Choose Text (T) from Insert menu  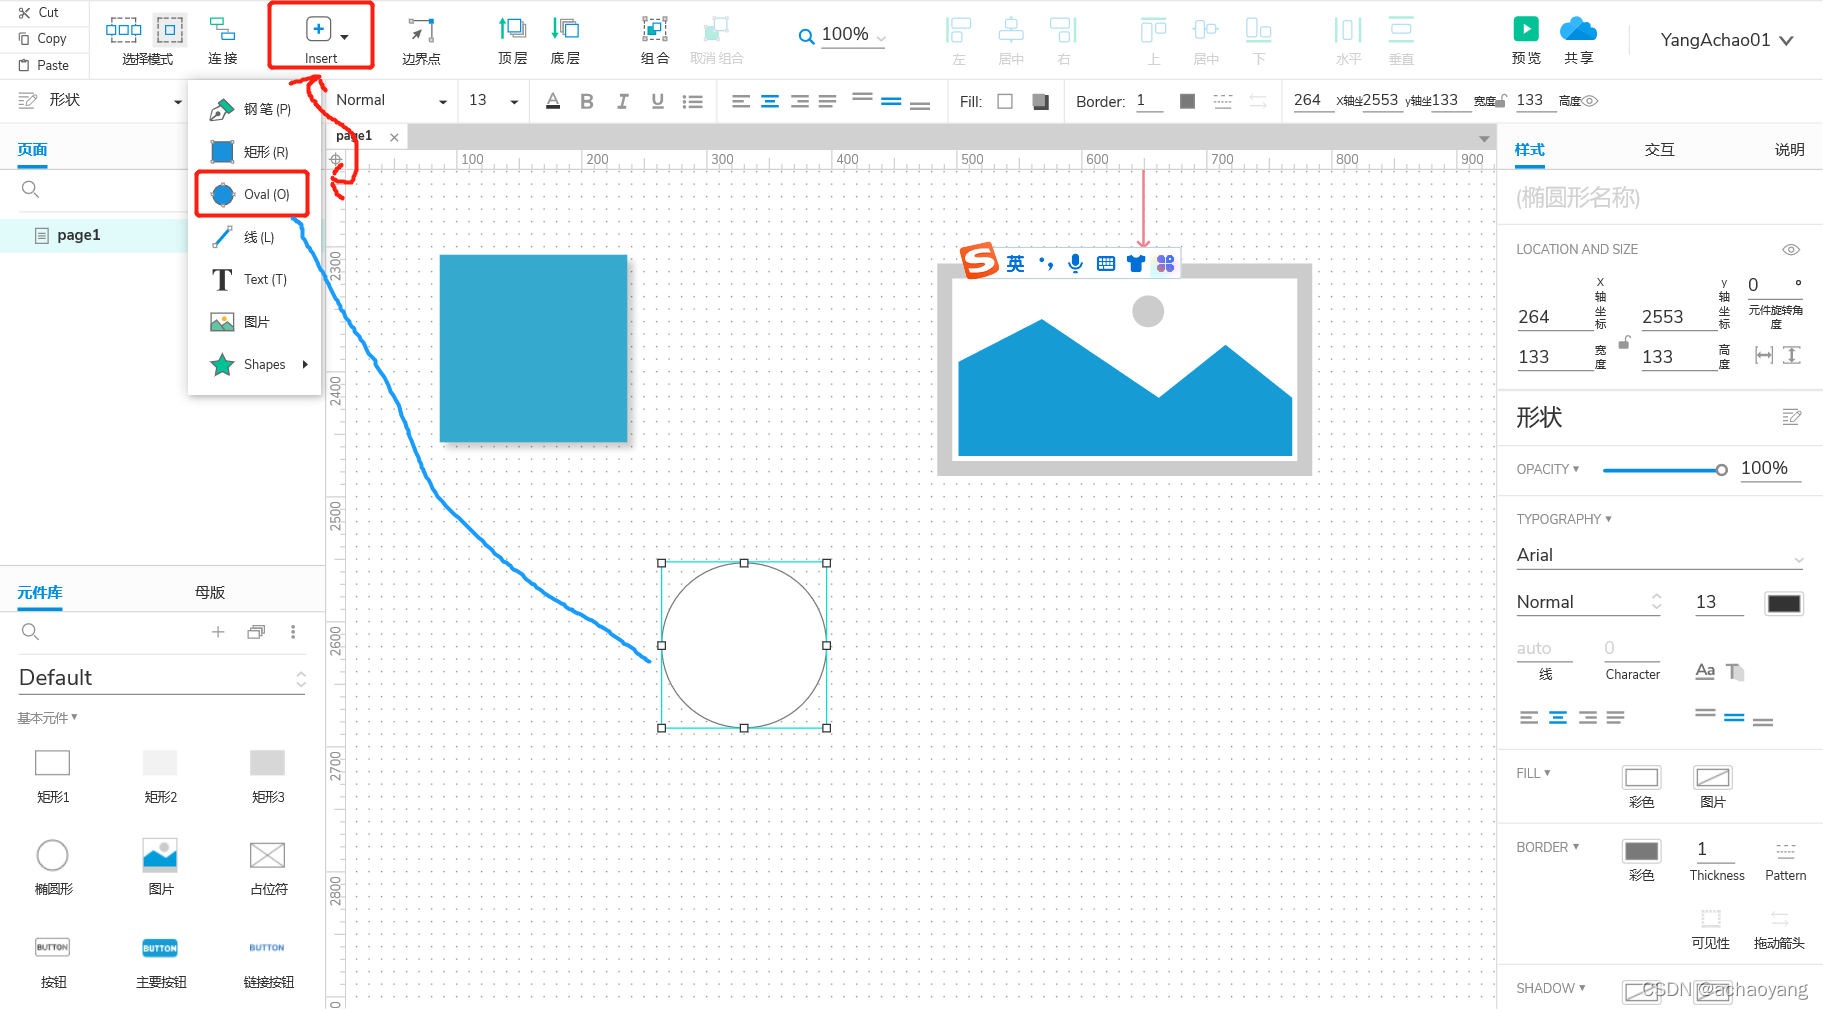point(254,279)
